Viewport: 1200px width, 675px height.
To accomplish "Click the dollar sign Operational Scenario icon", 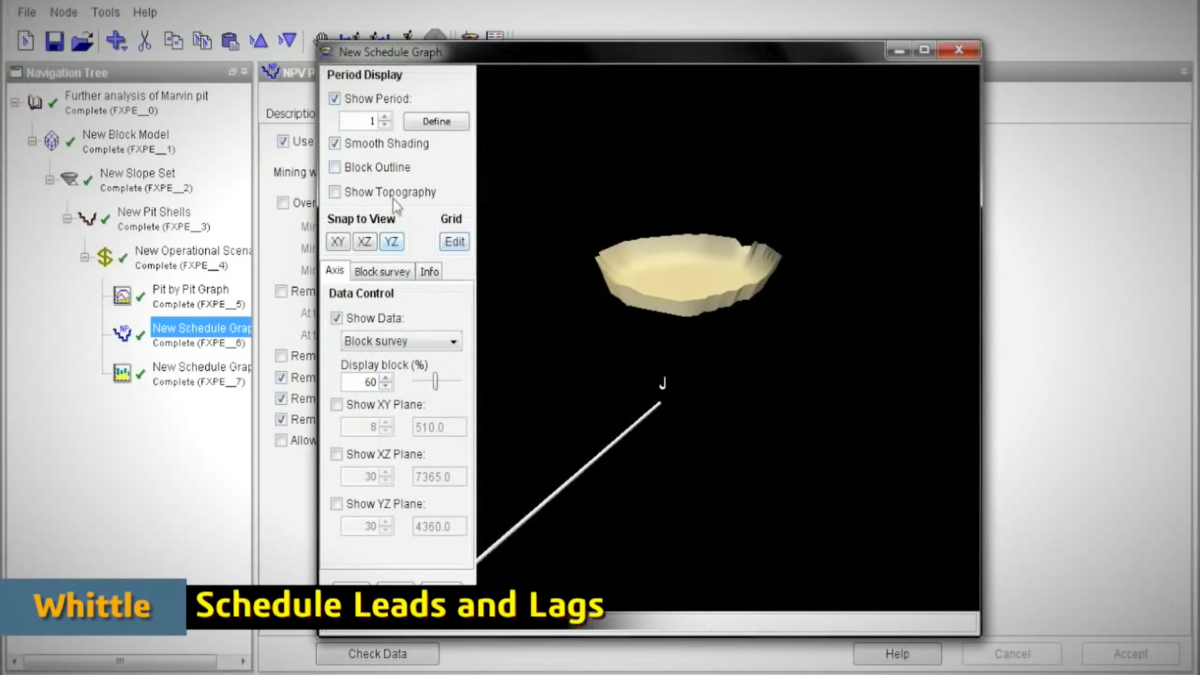I will (x=104, y=258).
